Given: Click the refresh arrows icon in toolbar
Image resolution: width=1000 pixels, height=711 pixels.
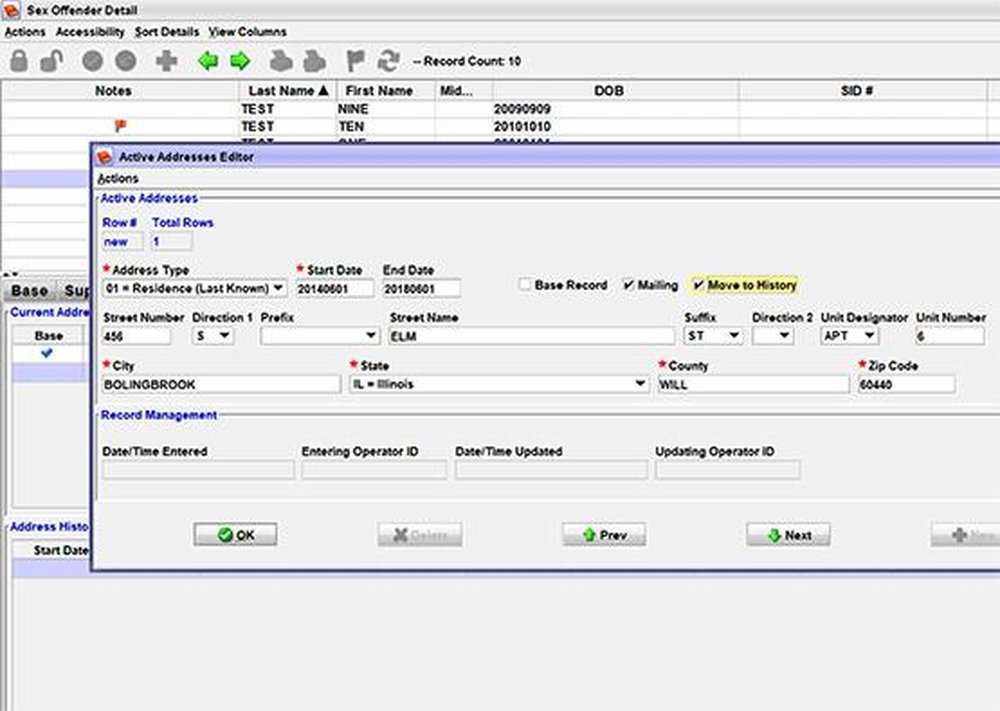Looking at the screenshot, I should (x=388, y=61).
